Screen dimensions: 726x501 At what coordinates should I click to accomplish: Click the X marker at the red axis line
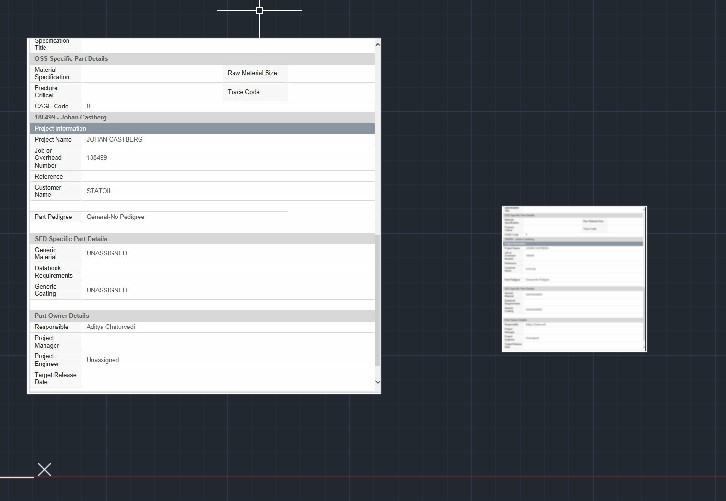[44, 470]
